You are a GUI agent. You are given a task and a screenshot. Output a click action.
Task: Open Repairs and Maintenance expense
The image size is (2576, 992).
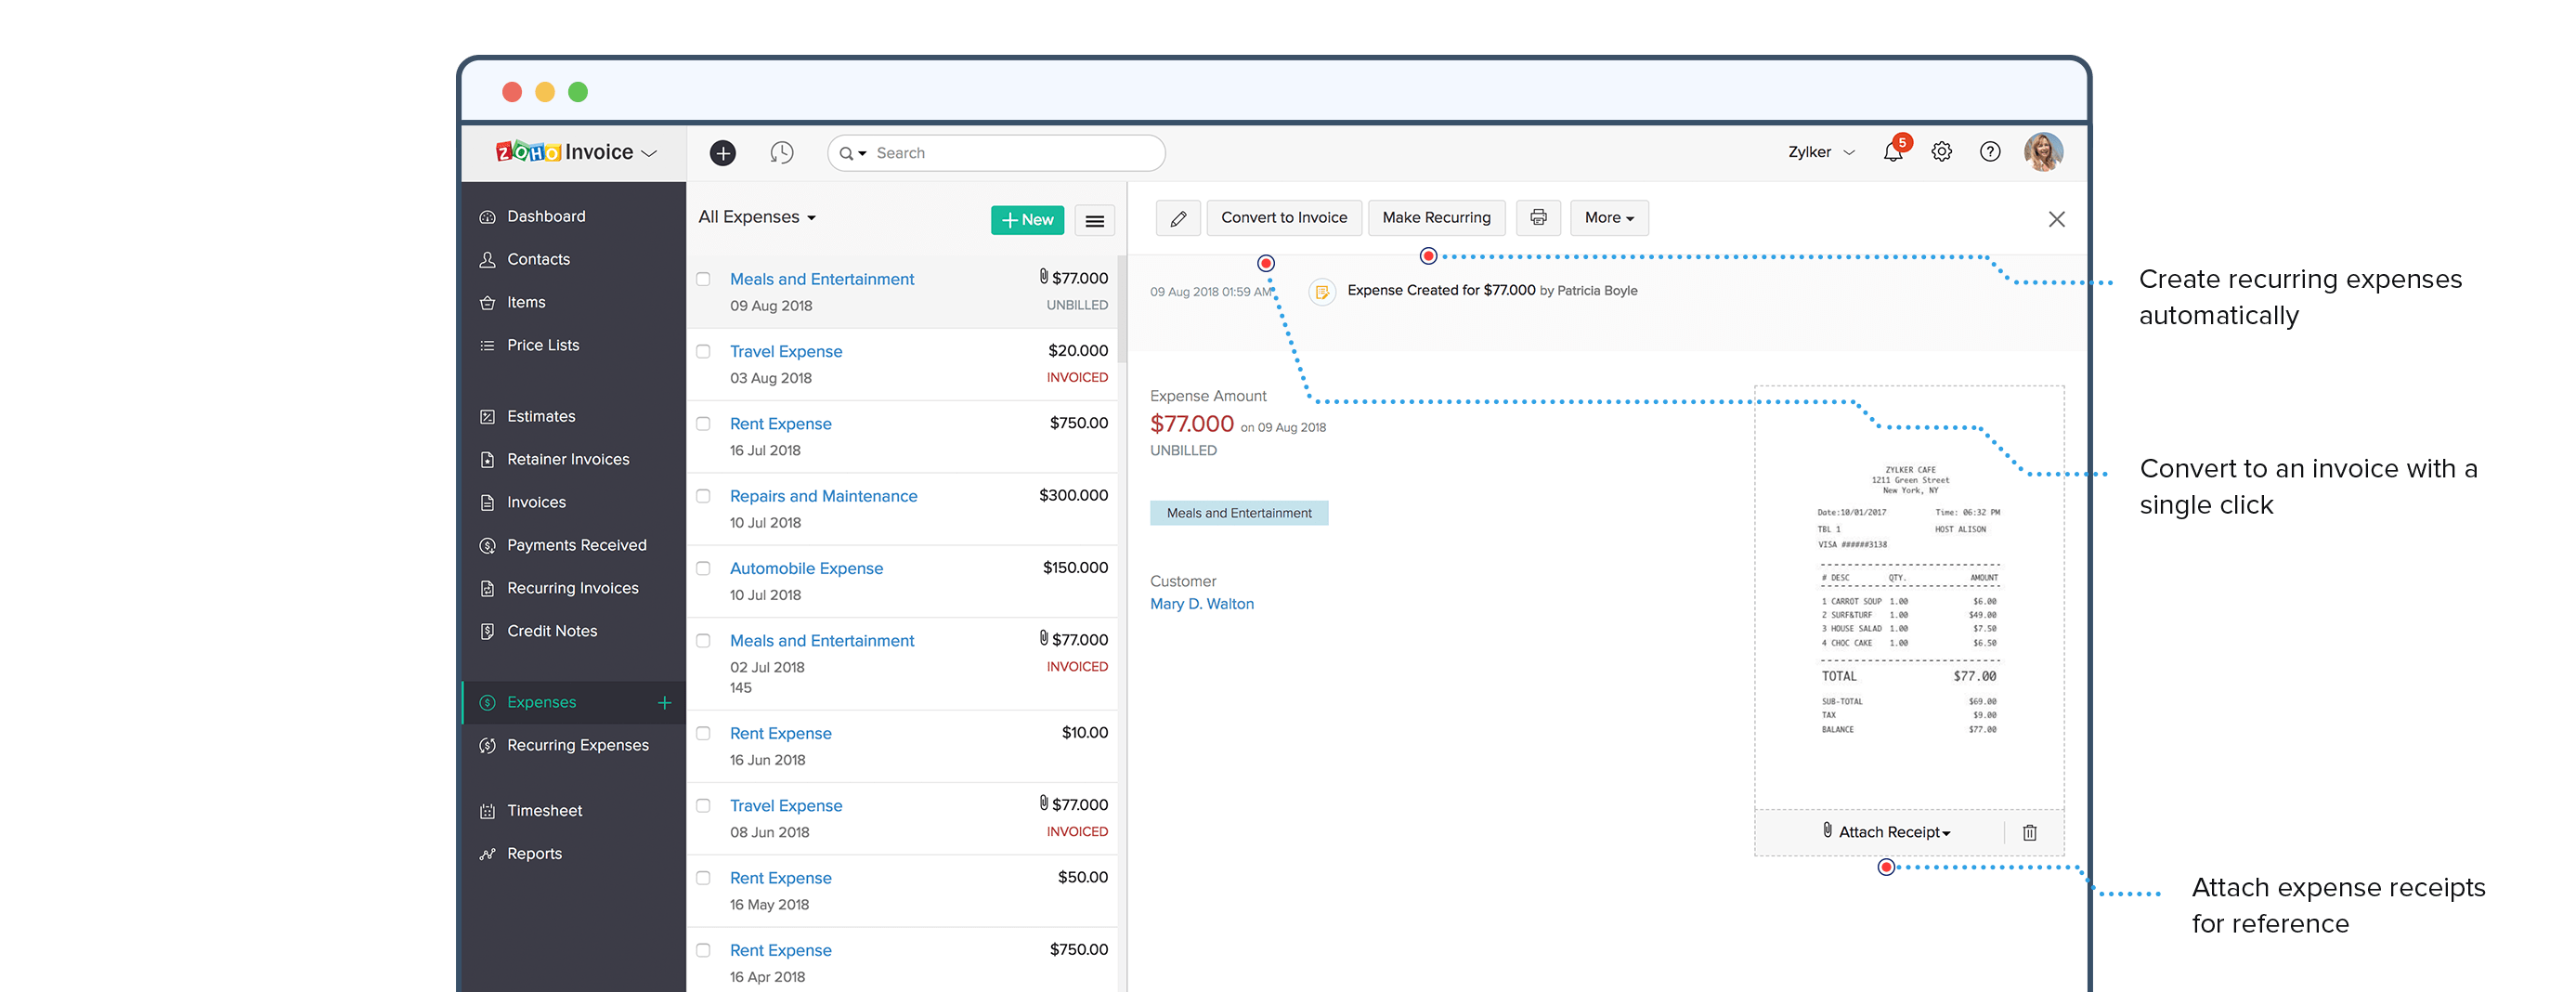click(823, 497)
